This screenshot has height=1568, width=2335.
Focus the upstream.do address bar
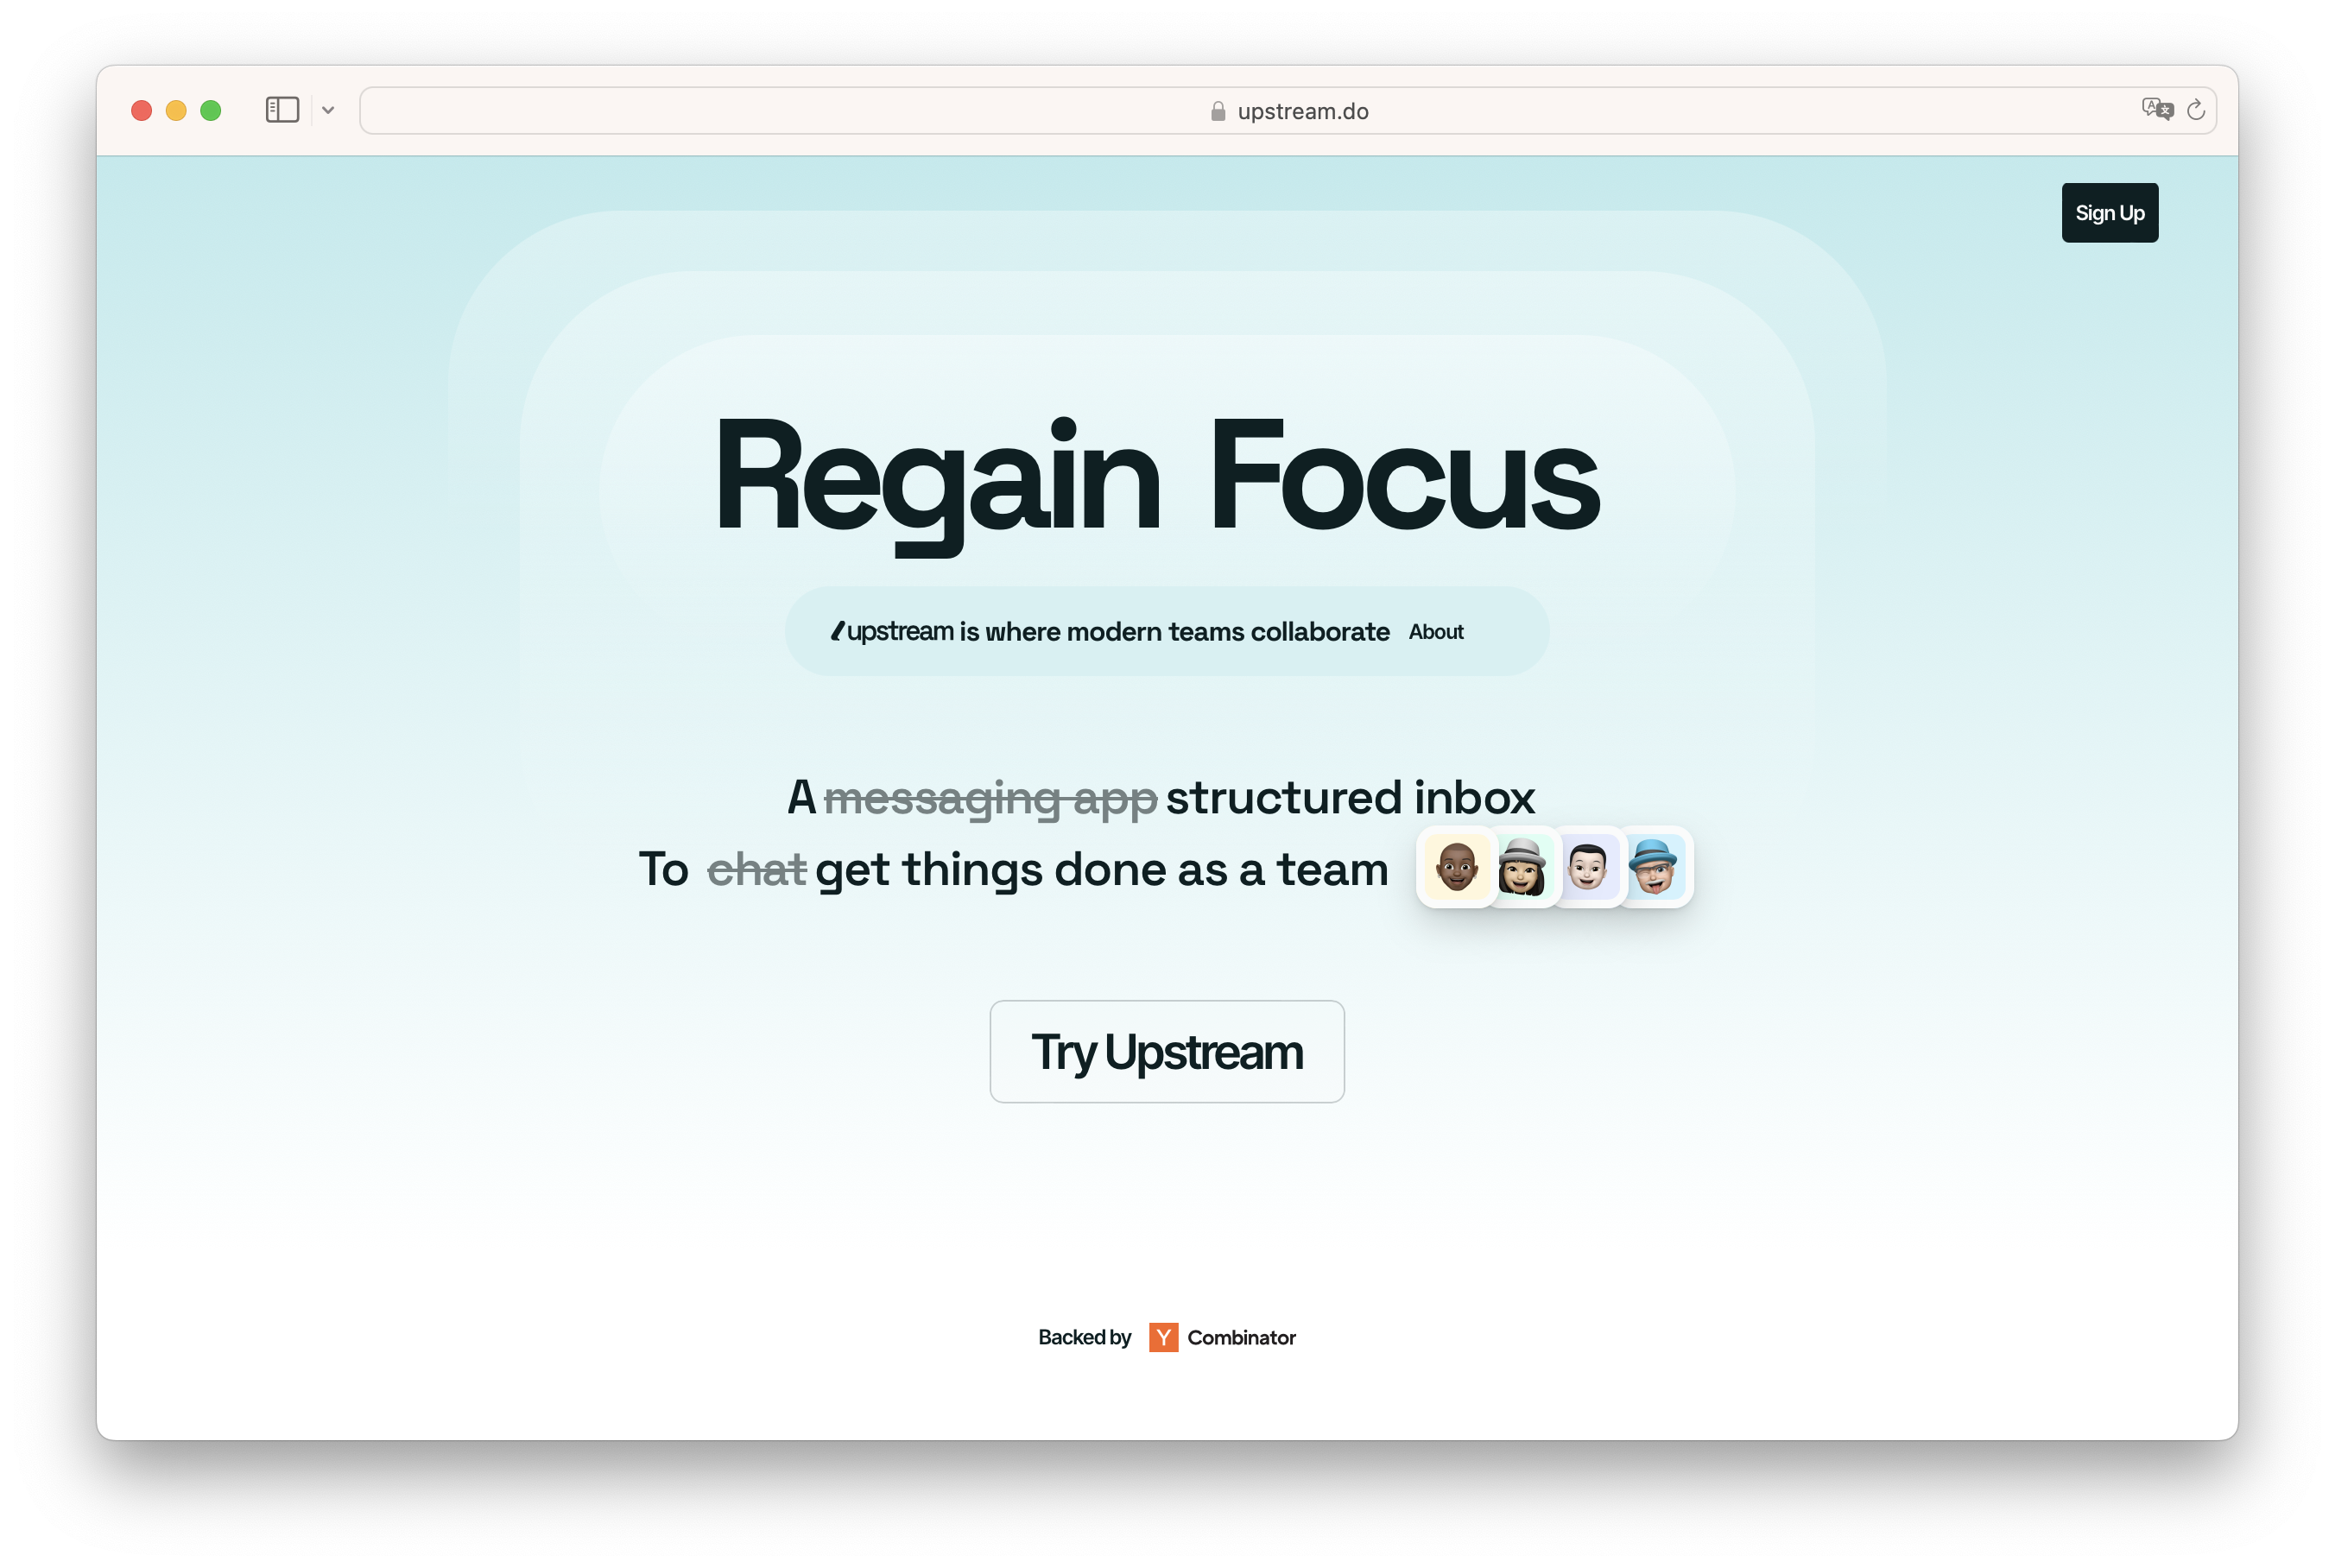1287,111
